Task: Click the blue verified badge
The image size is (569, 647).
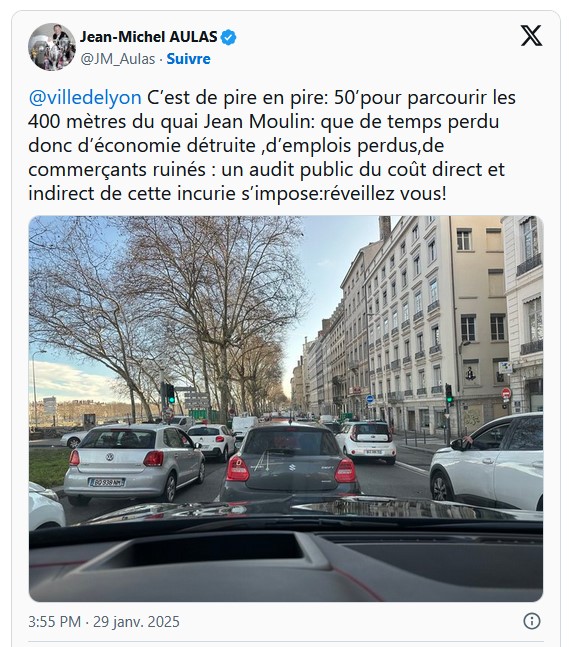Action: [x=228, y=38]
